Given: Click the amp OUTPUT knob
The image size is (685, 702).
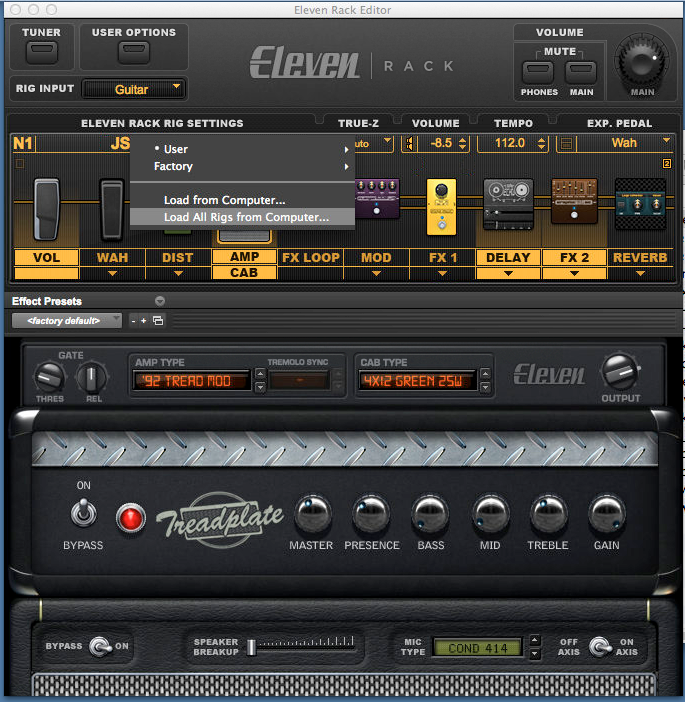Looking at the screenshot, I should click(621, 372).
